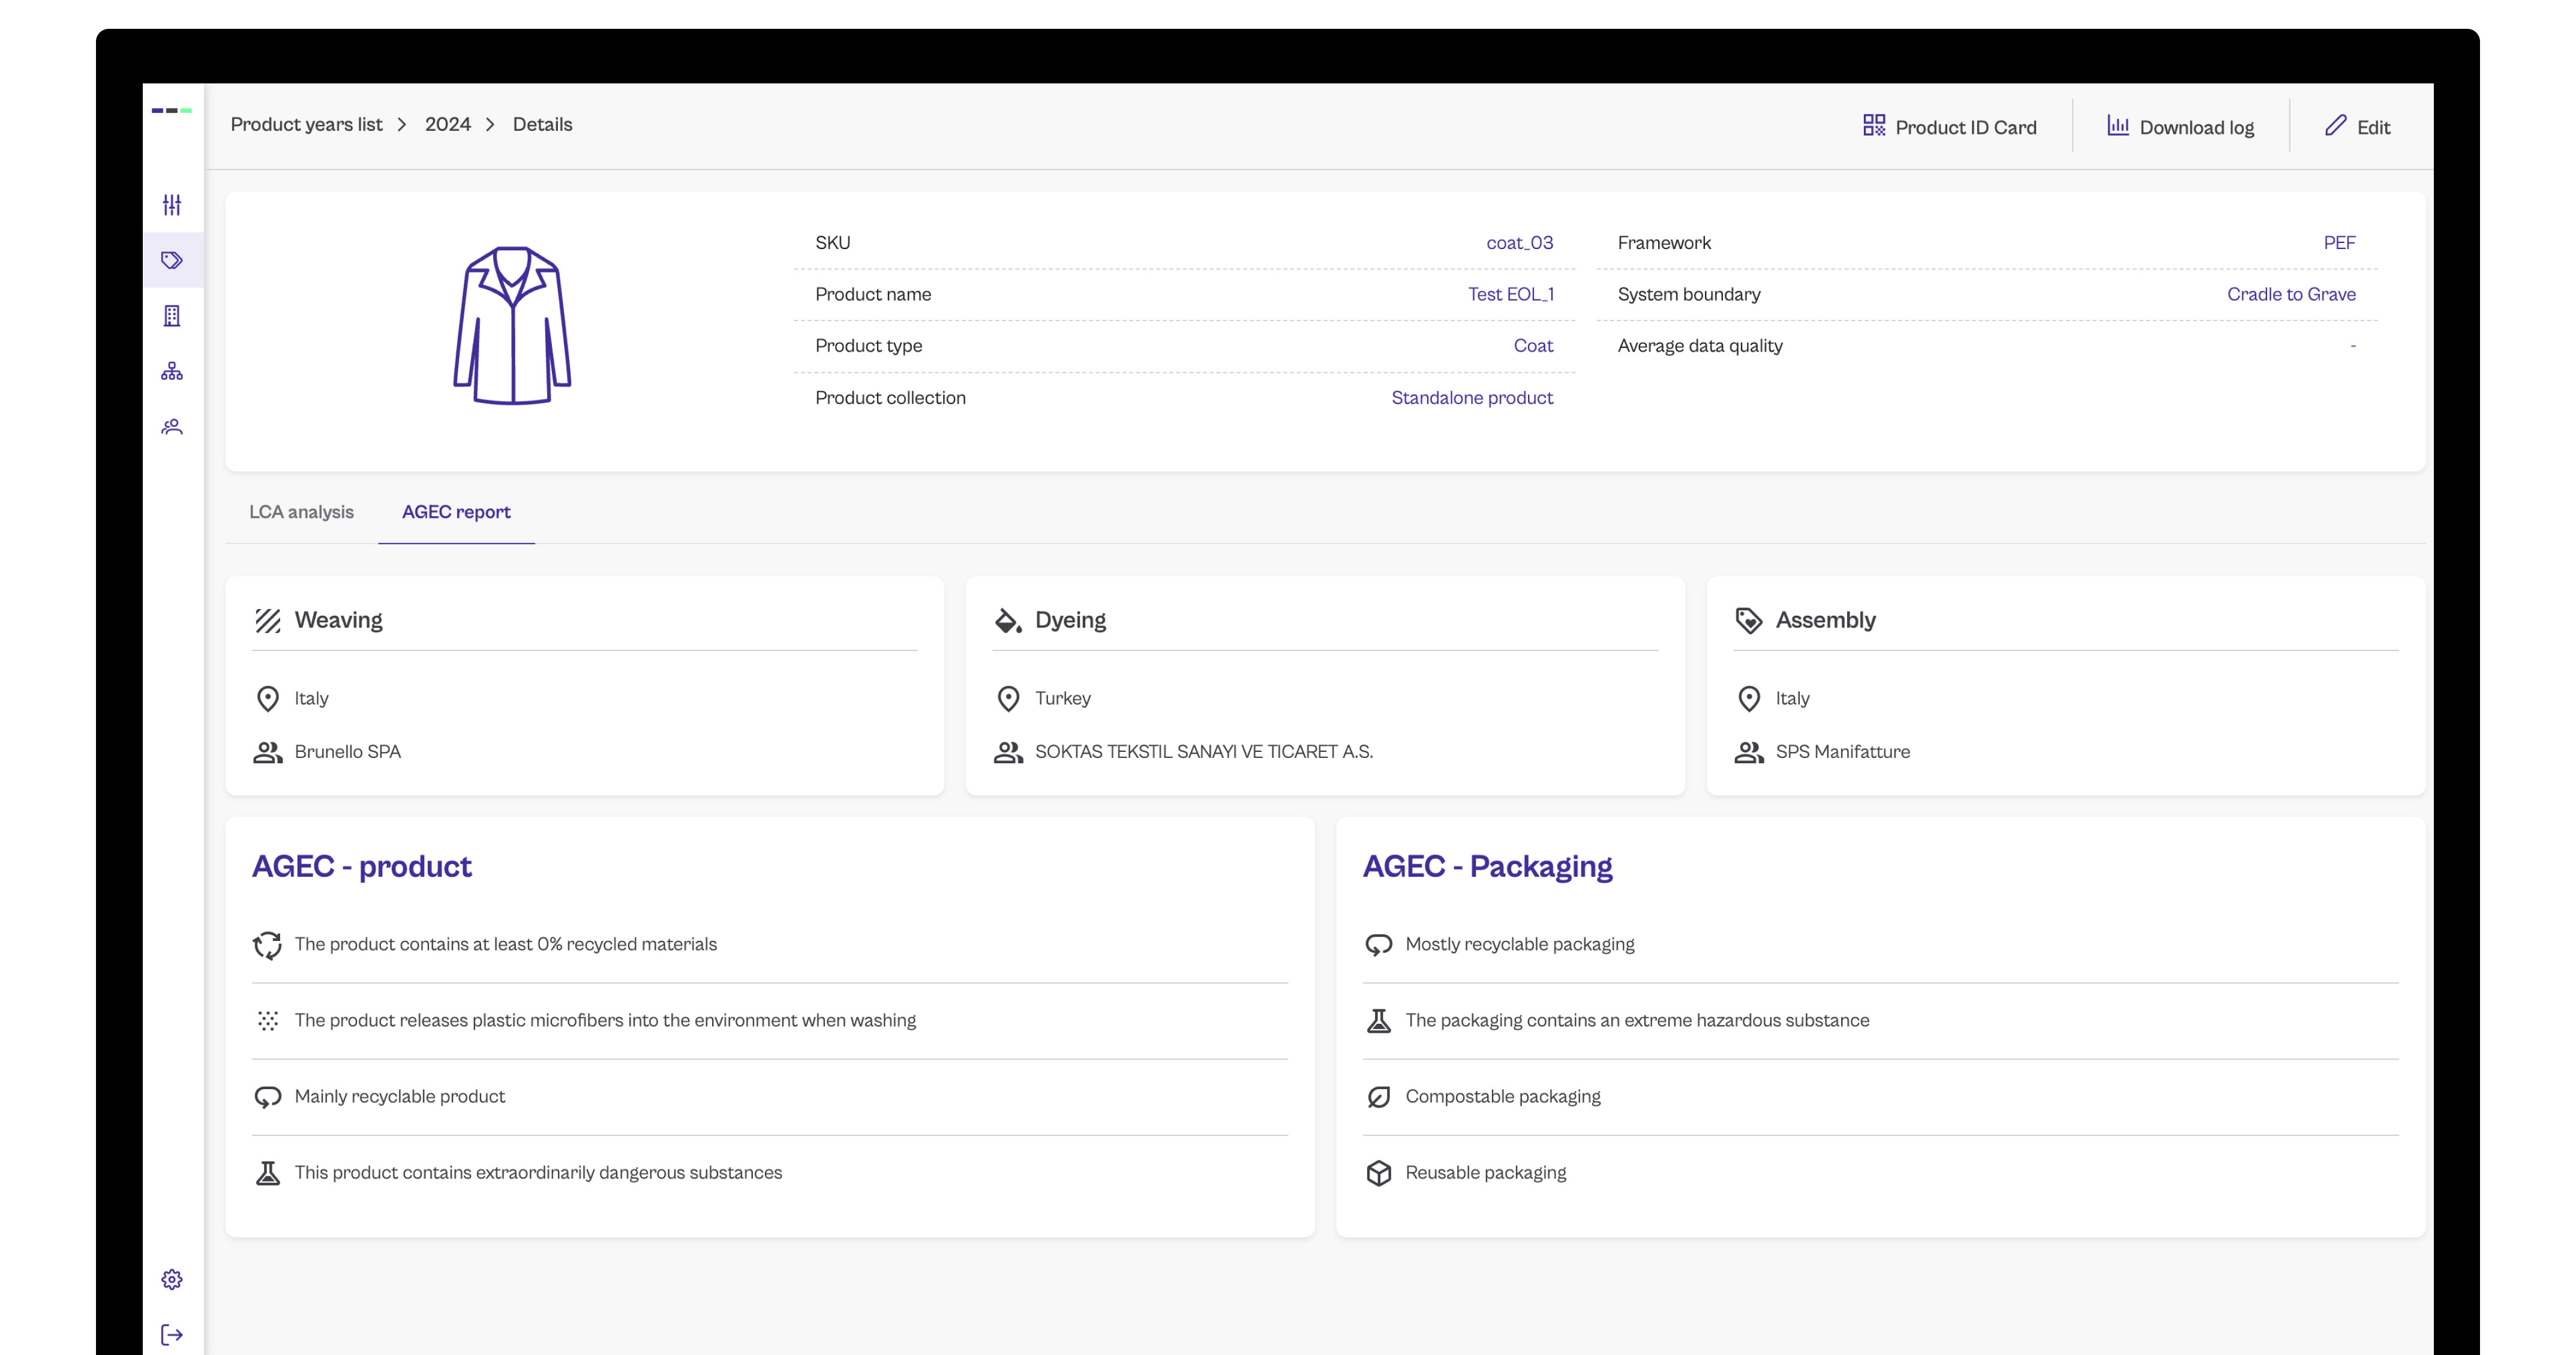Image resolution: width=2576 pixels, height=1355 pixels.
Task: Click SOKTAS TEKSTIL SANAYI VE TICARET A.S.
Action: coord(1203,751)
